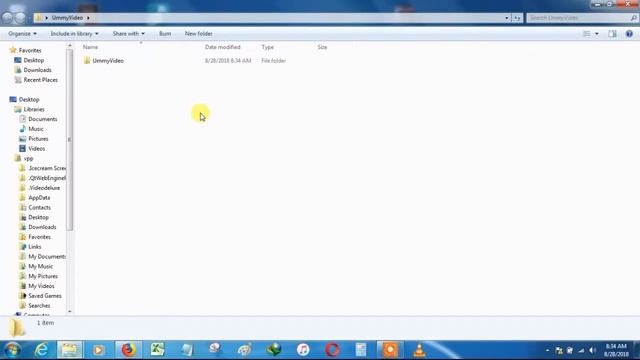Viewport: 640px width, 360px height.
Task: Launch Opera browser from taskbar
Action: pyautogui.click(x=332, y=350)
